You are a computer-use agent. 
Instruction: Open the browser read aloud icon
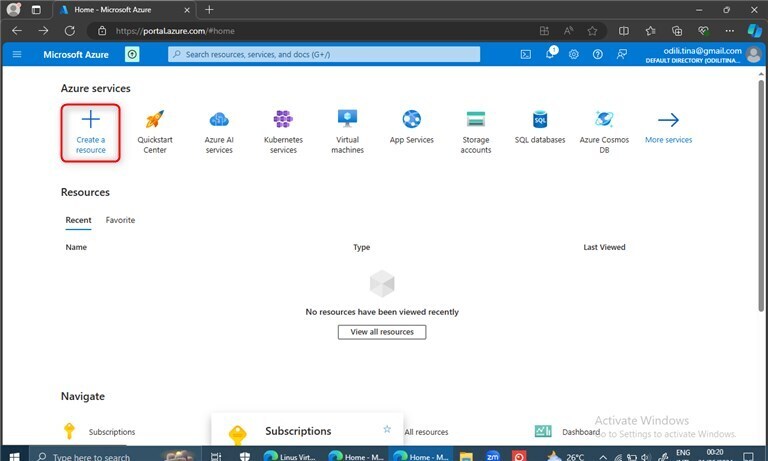(x=568, y=31)
